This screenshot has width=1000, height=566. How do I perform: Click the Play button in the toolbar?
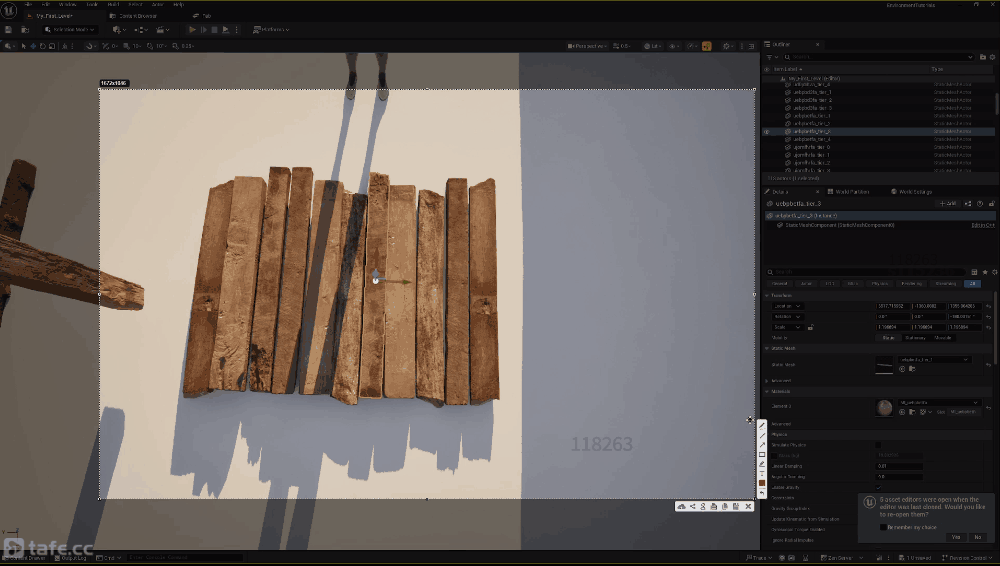[192, 30]
